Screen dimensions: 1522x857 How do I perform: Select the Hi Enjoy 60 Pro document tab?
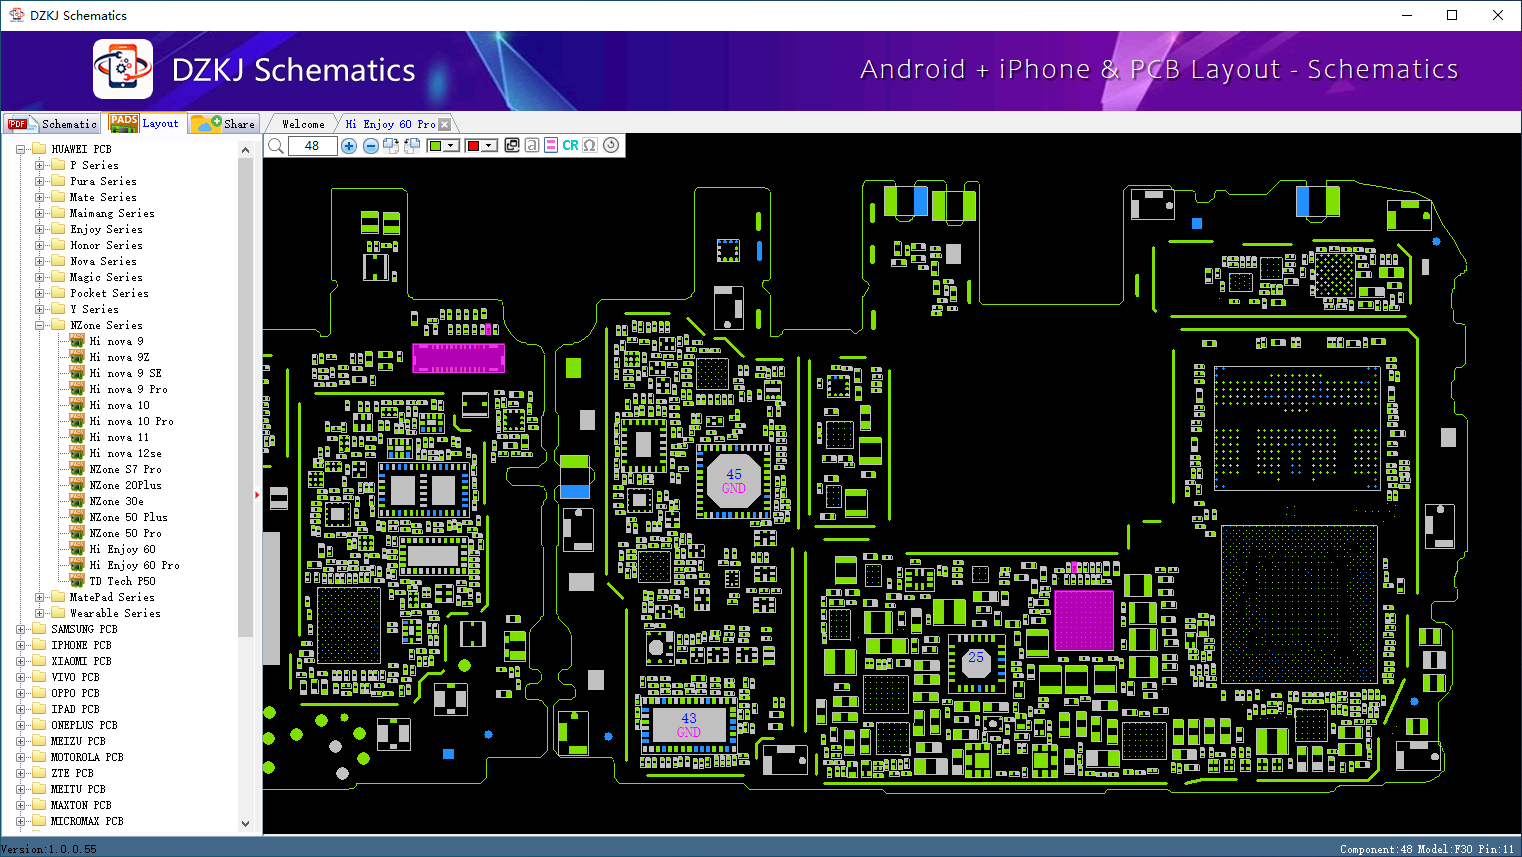[390, 124]
